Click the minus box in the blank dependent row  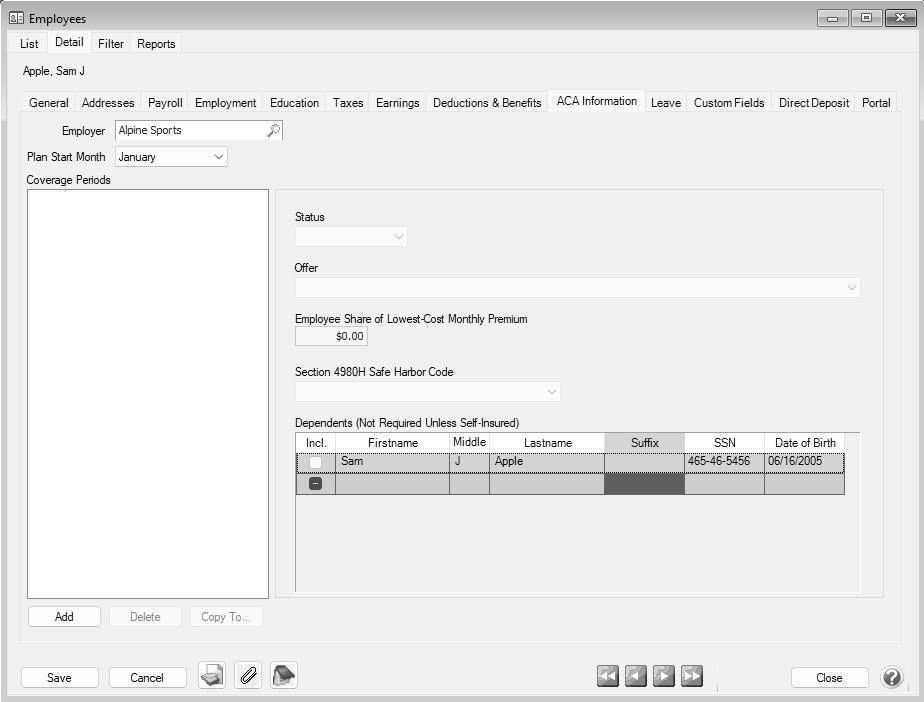316,484
